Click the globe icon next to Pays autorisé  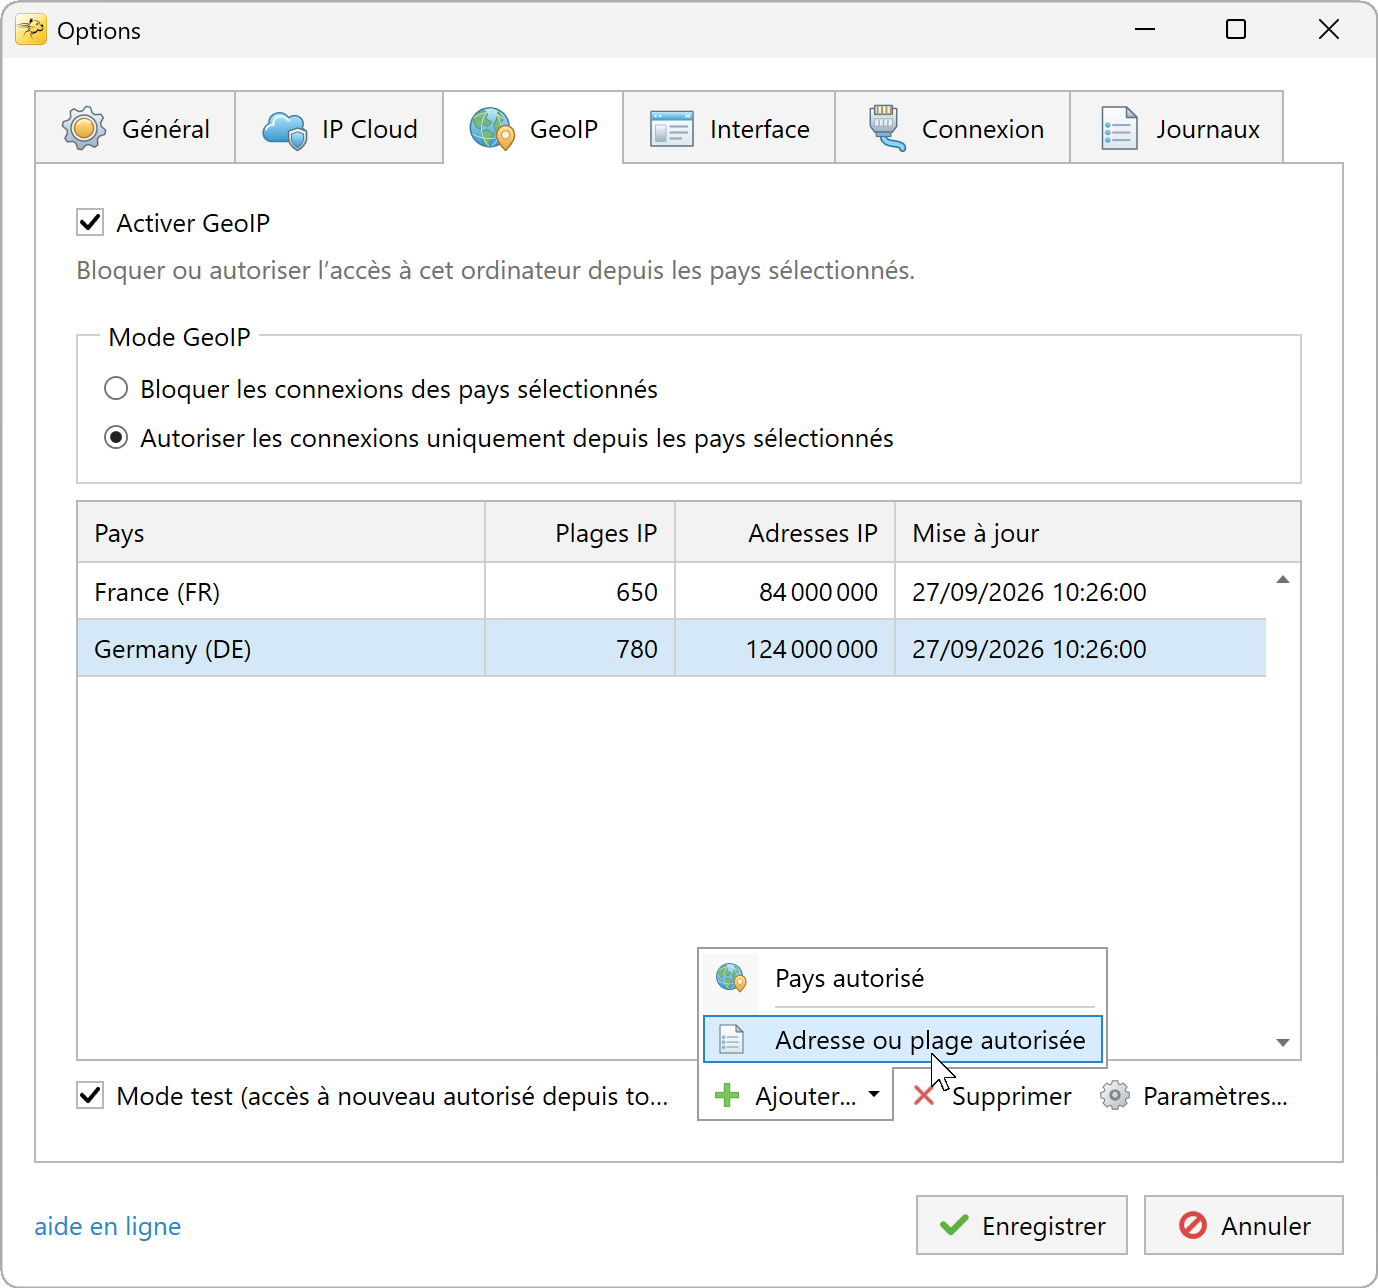pyautogui.click(x=732, y=978)
